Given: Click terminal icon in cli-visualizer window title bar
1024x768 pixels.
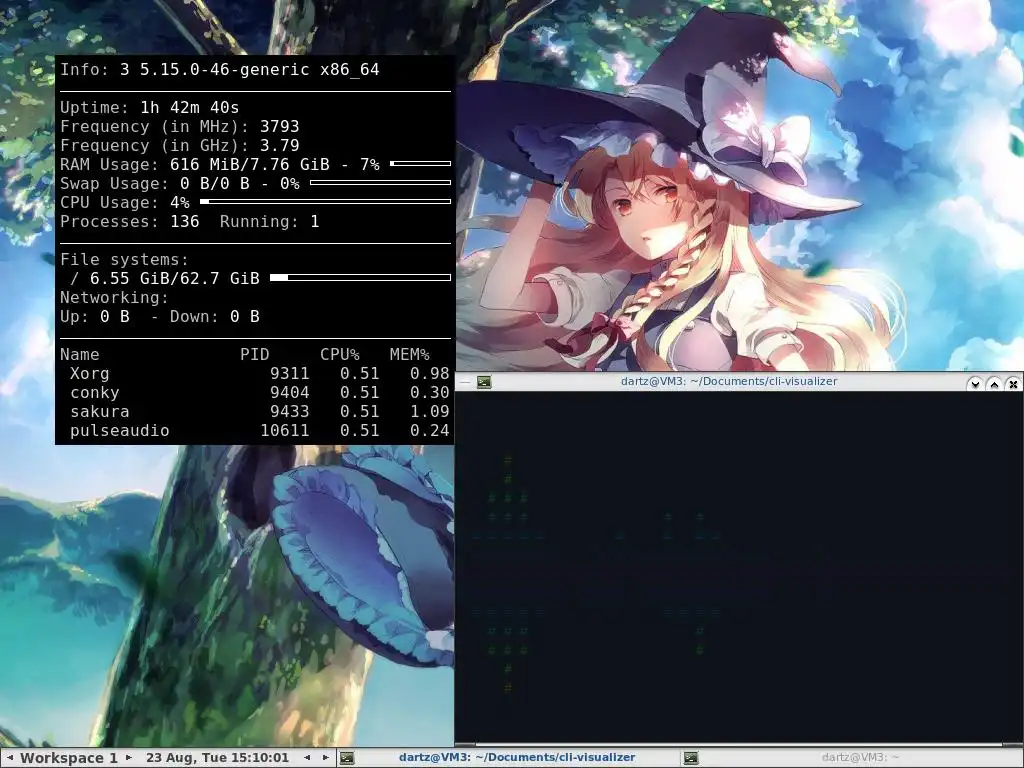Looking at the screenshot, I should tap(484, 382).
